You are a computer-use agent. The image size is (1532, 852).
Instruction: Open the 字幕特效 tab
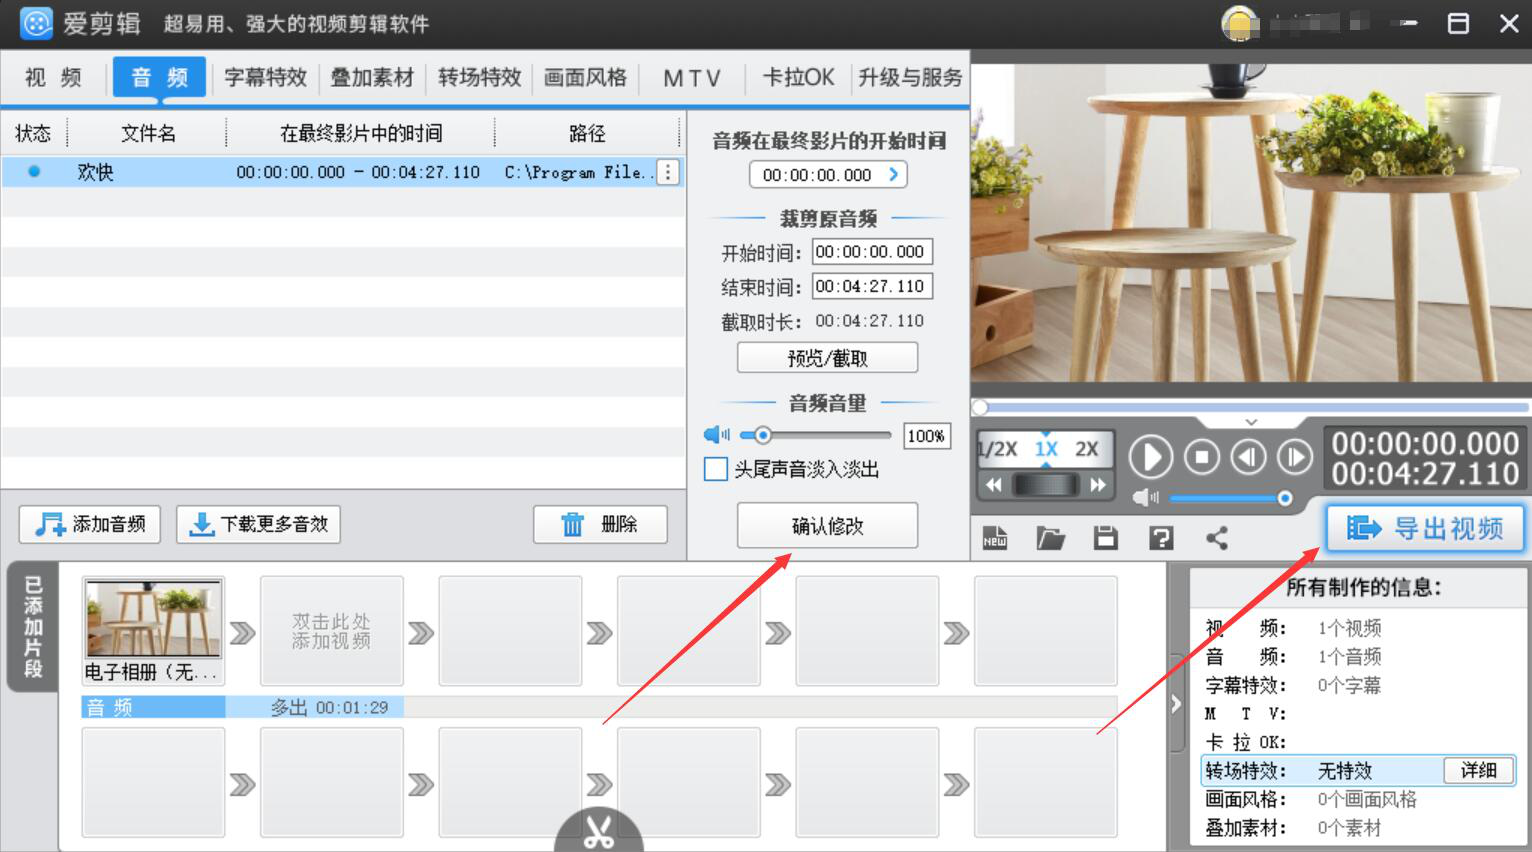pos(265,77)
